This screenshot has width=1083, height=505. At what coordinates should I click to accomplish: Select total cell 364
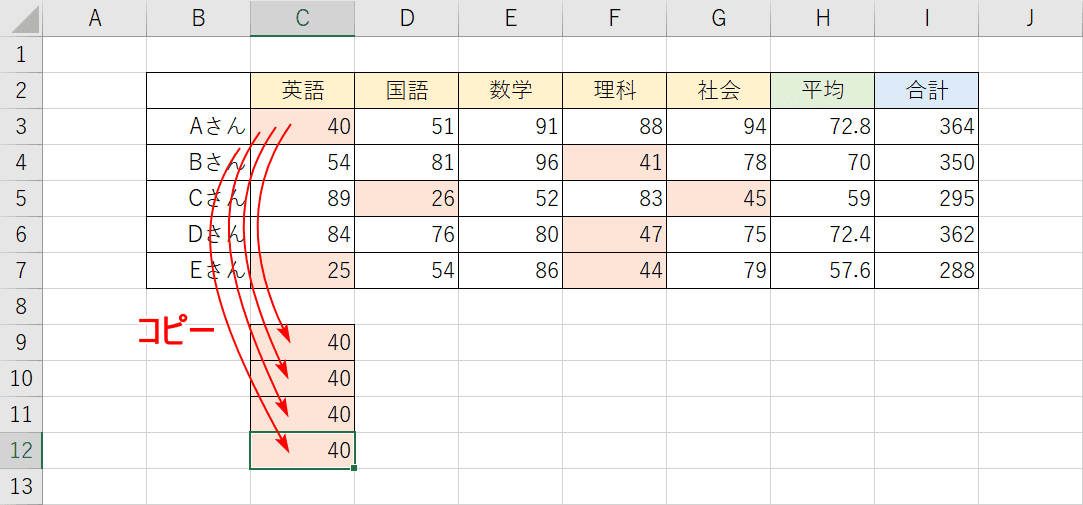coord(926,126)
